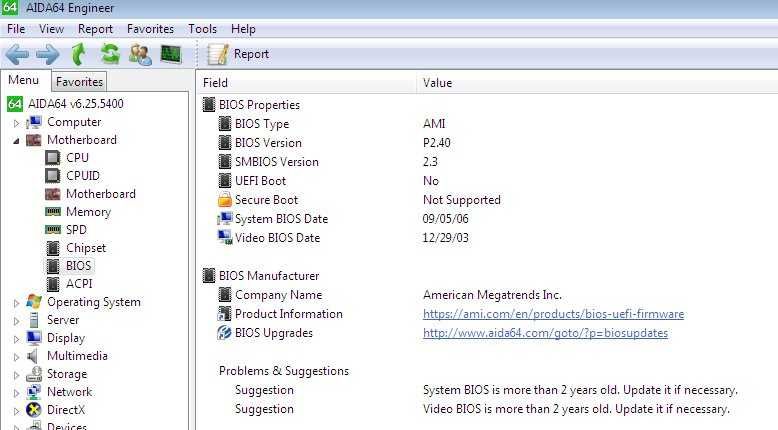Expand the Computer tree node
Viewport: 778px width, 430px height.
(16, 123)
